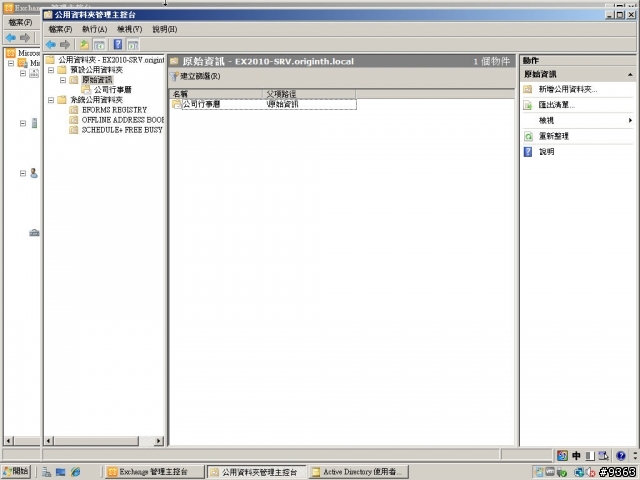The width and height of the screenshot is (640, 480).
Task: Click 重新整理 in the actions pane
Action: 553,136
